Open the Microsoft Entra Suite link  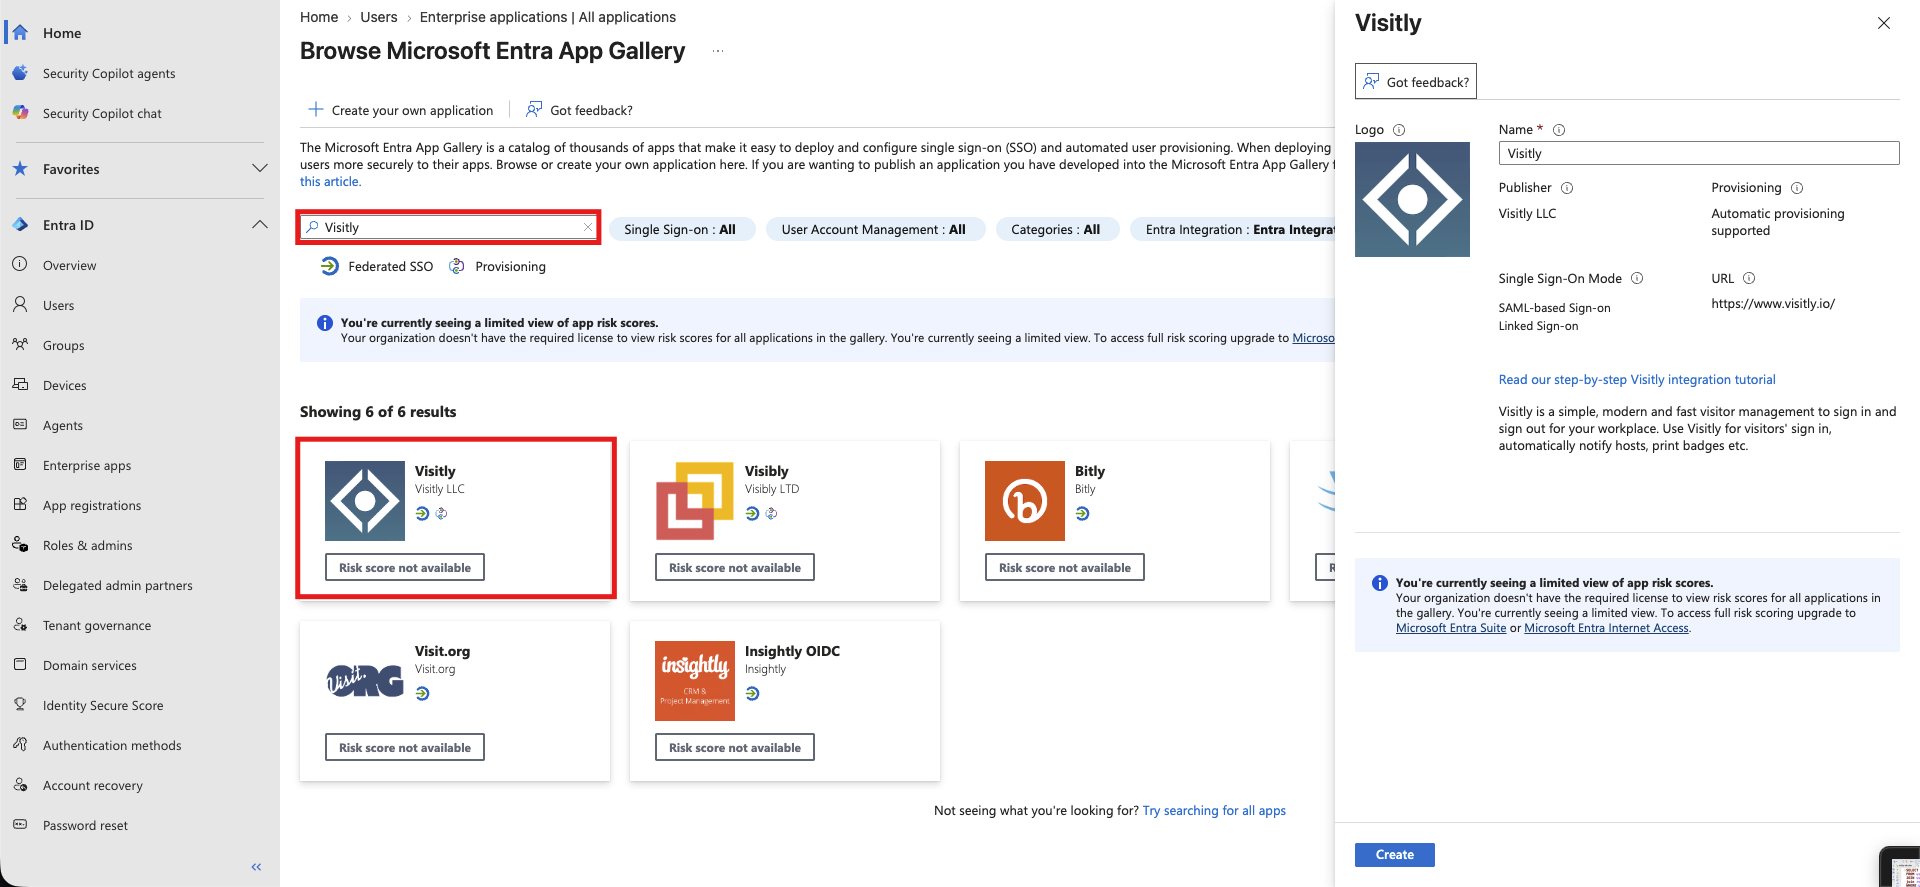tap(1451, 628)
